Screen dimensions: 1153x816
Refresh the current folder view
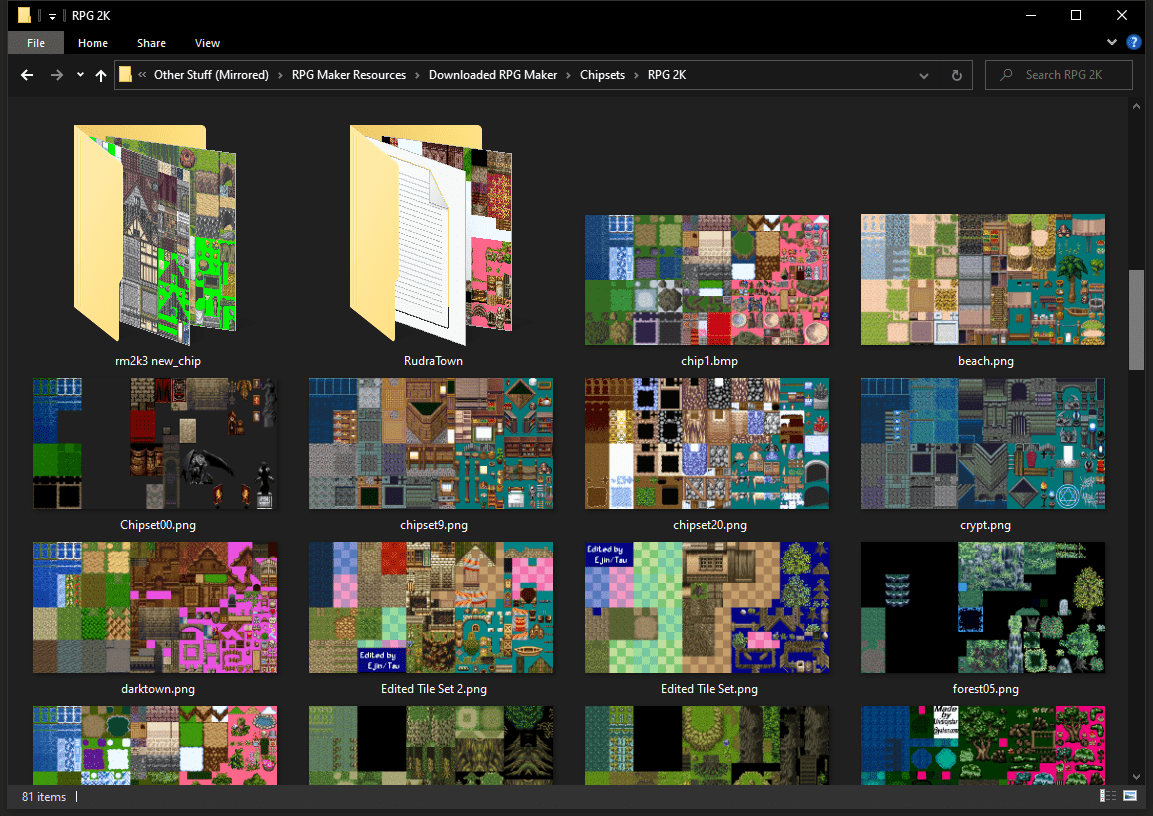[x=956, y=75]
